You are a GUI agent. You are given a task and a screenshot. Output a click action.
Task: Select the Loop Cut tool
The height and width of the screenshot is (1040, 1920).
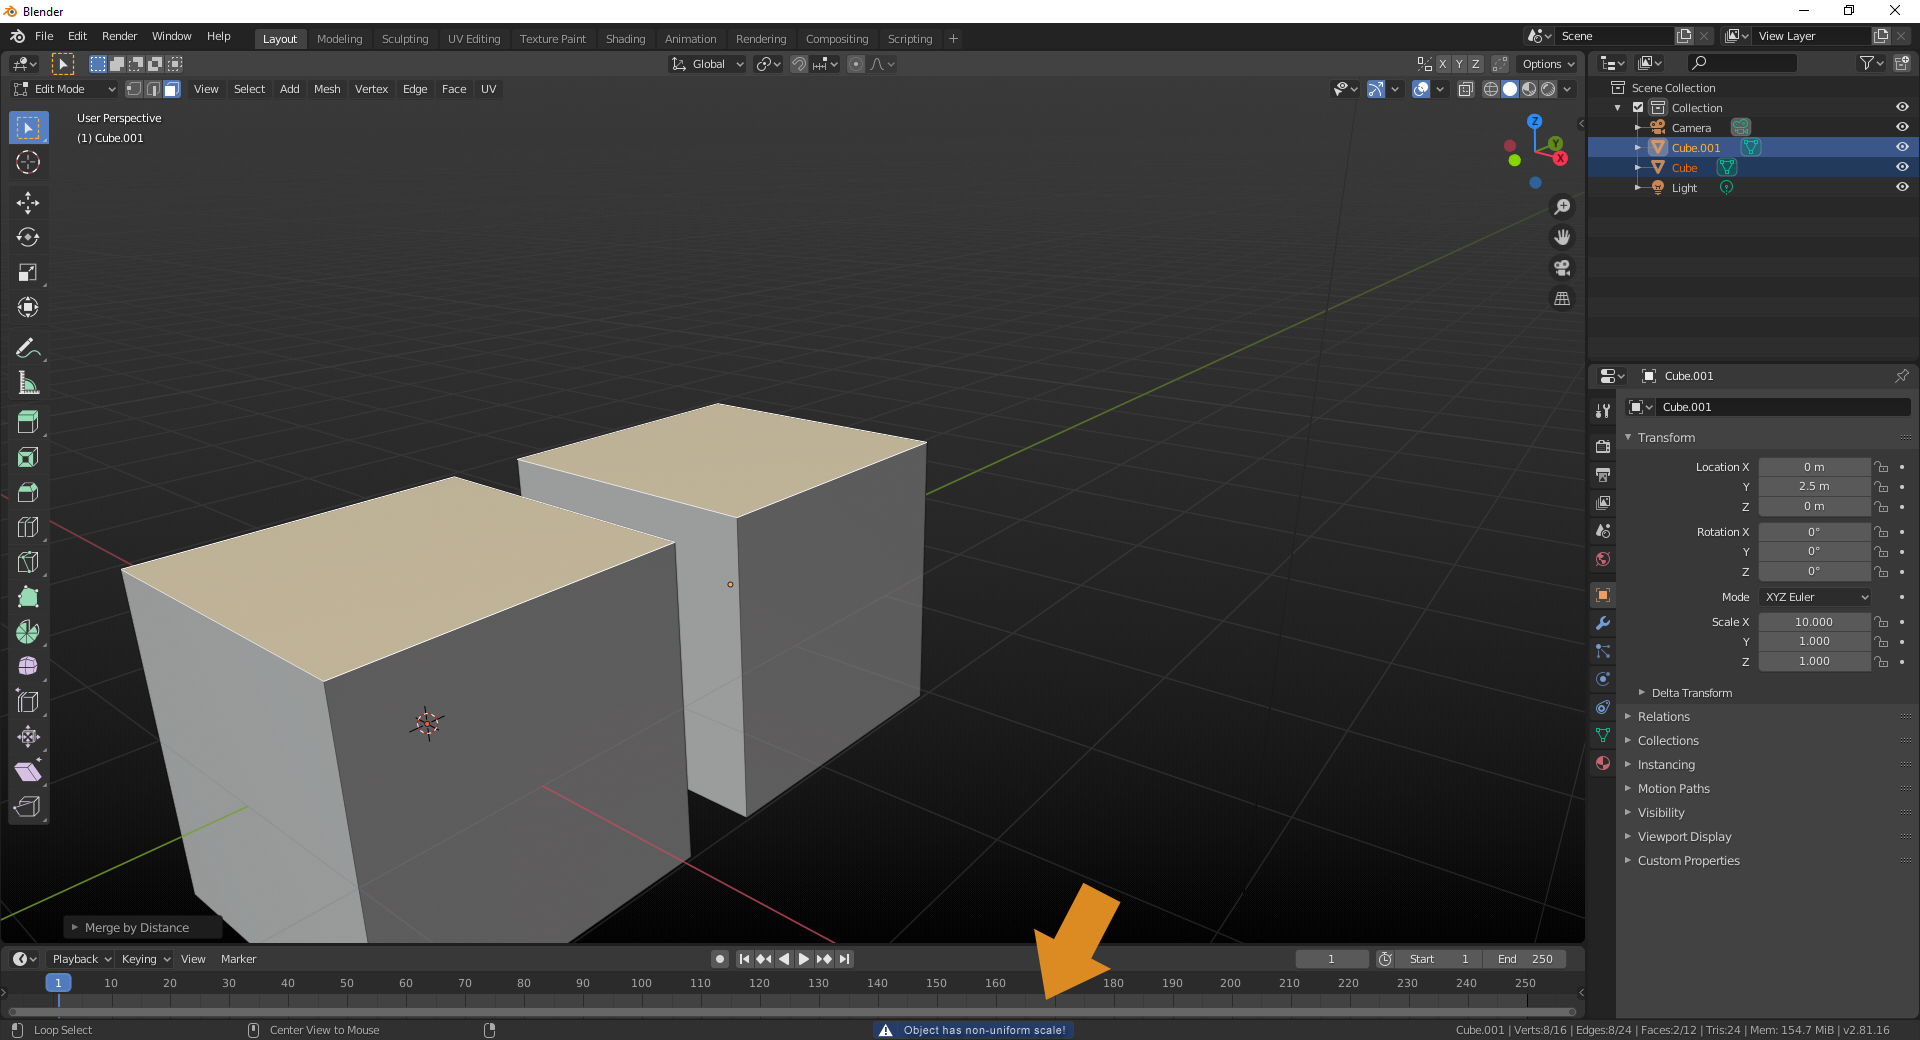pos(28,527)
